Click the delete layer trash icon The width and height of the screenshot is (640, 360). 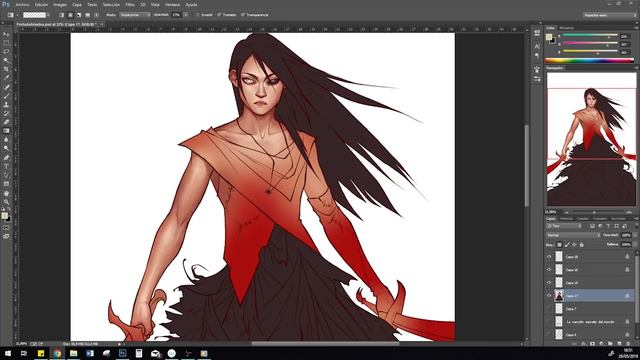coord(628,344)
